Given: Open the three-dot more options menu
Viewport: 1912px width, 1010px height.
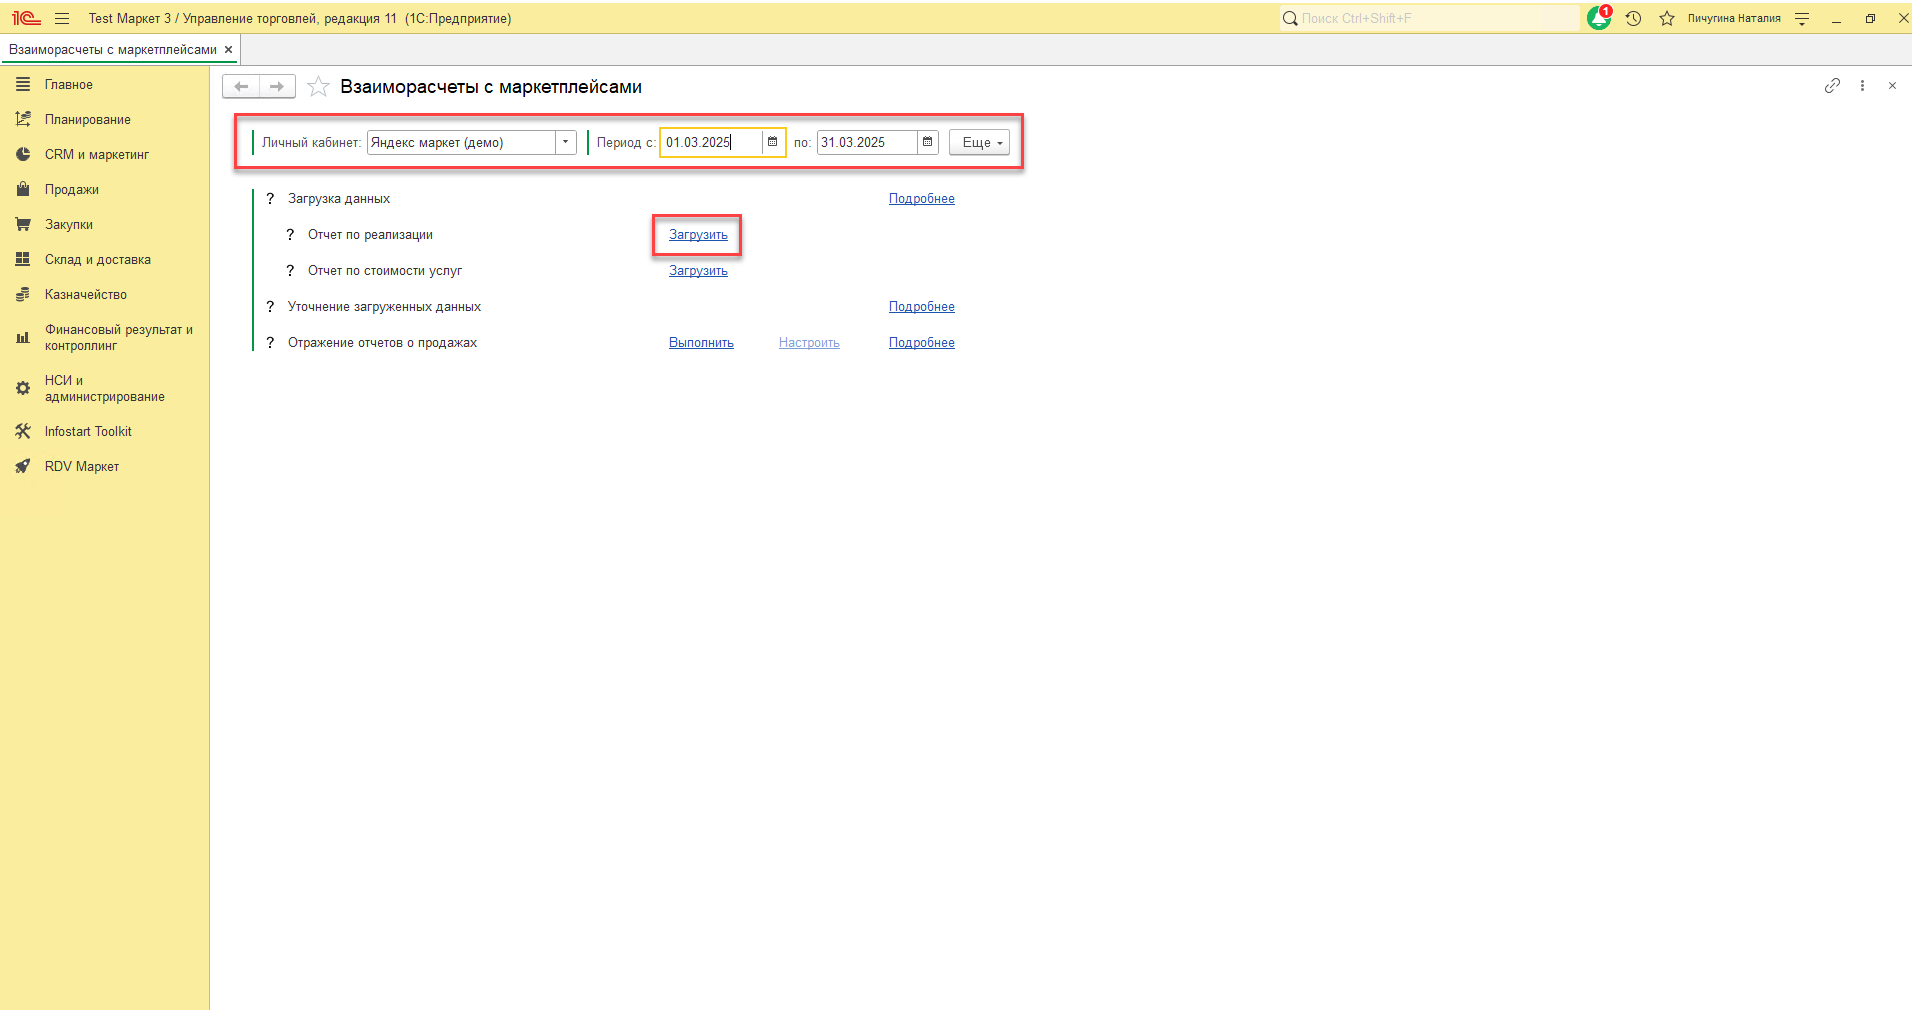Looking at the screenshot, I should pos(1862,86).
